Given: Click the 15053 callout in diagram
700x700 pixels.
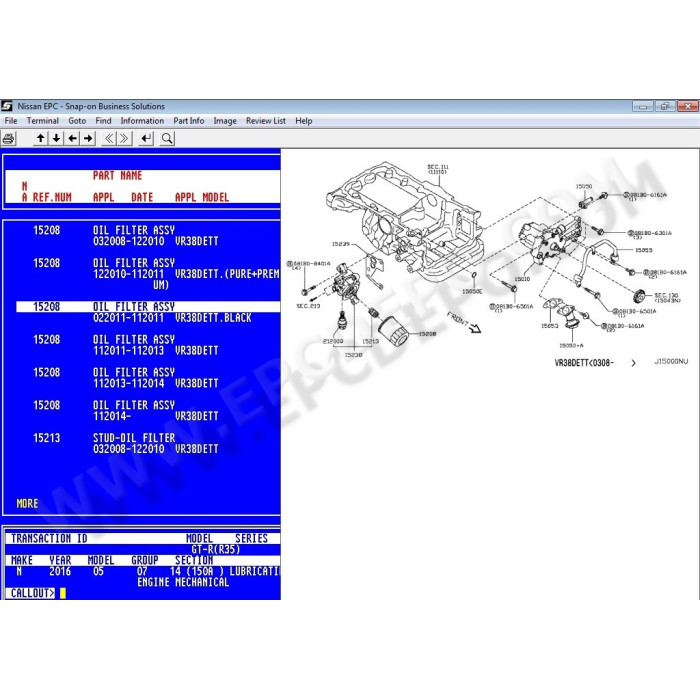Looking at the screenshot, I should point(550,325).
